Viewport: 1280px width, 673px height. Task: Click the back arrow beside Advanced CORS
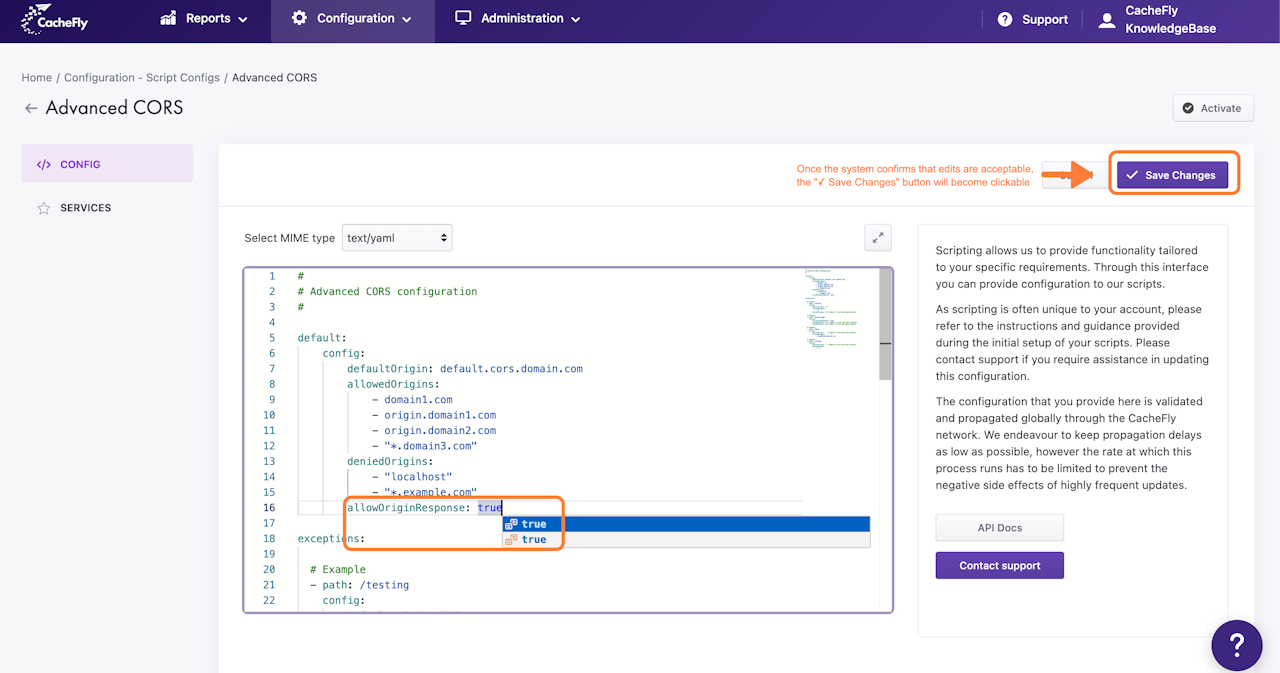[x=31, y=108]
